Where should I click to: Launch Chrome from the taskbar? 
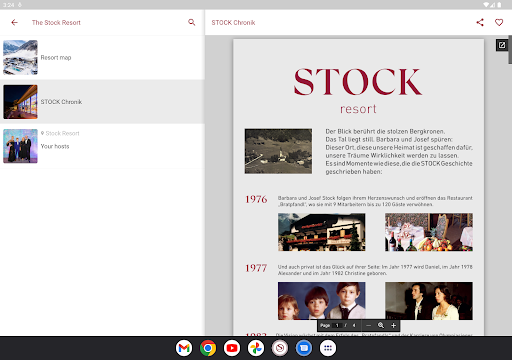208,348
